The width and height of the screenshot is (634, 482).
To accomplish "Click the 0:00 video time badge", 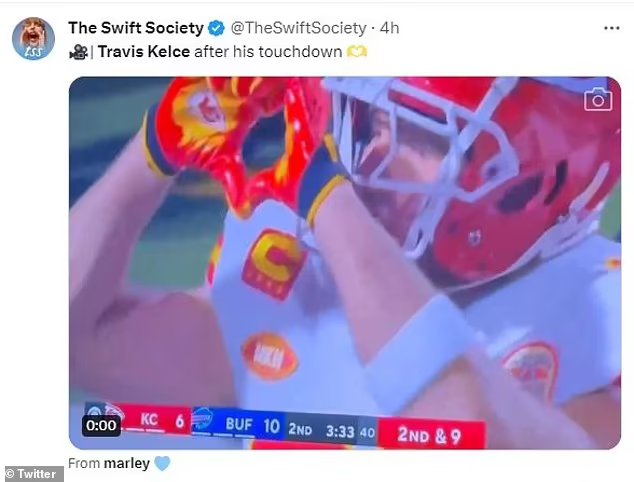I will (x=101, y=425).
